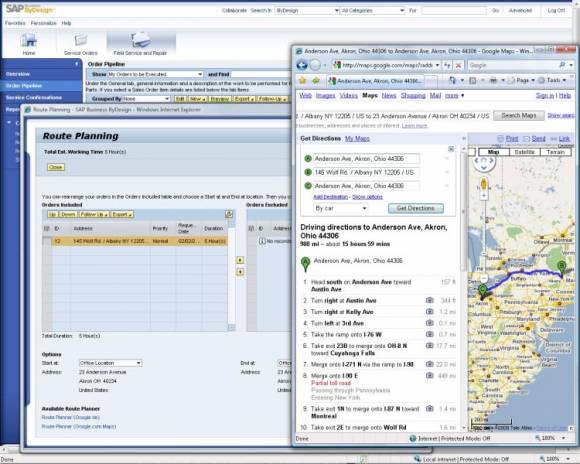Click the zoom-out minus on the map
This screenshot has height=464, width=580.
[x=484, y=278]
